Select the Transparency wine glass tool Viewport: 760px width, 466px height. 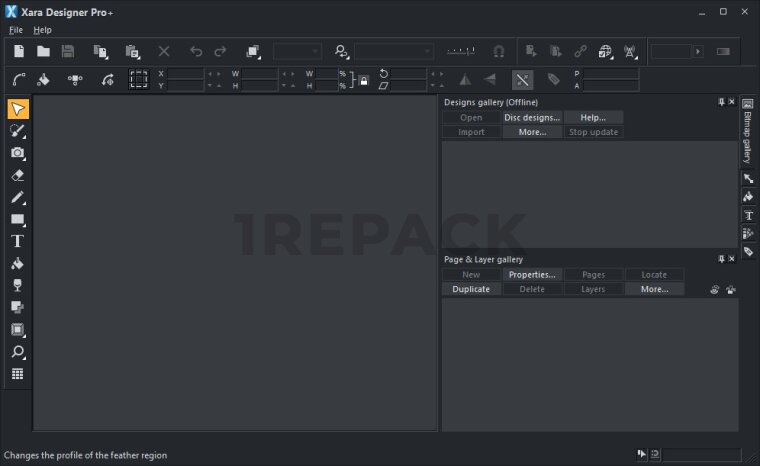coord(17,286)
